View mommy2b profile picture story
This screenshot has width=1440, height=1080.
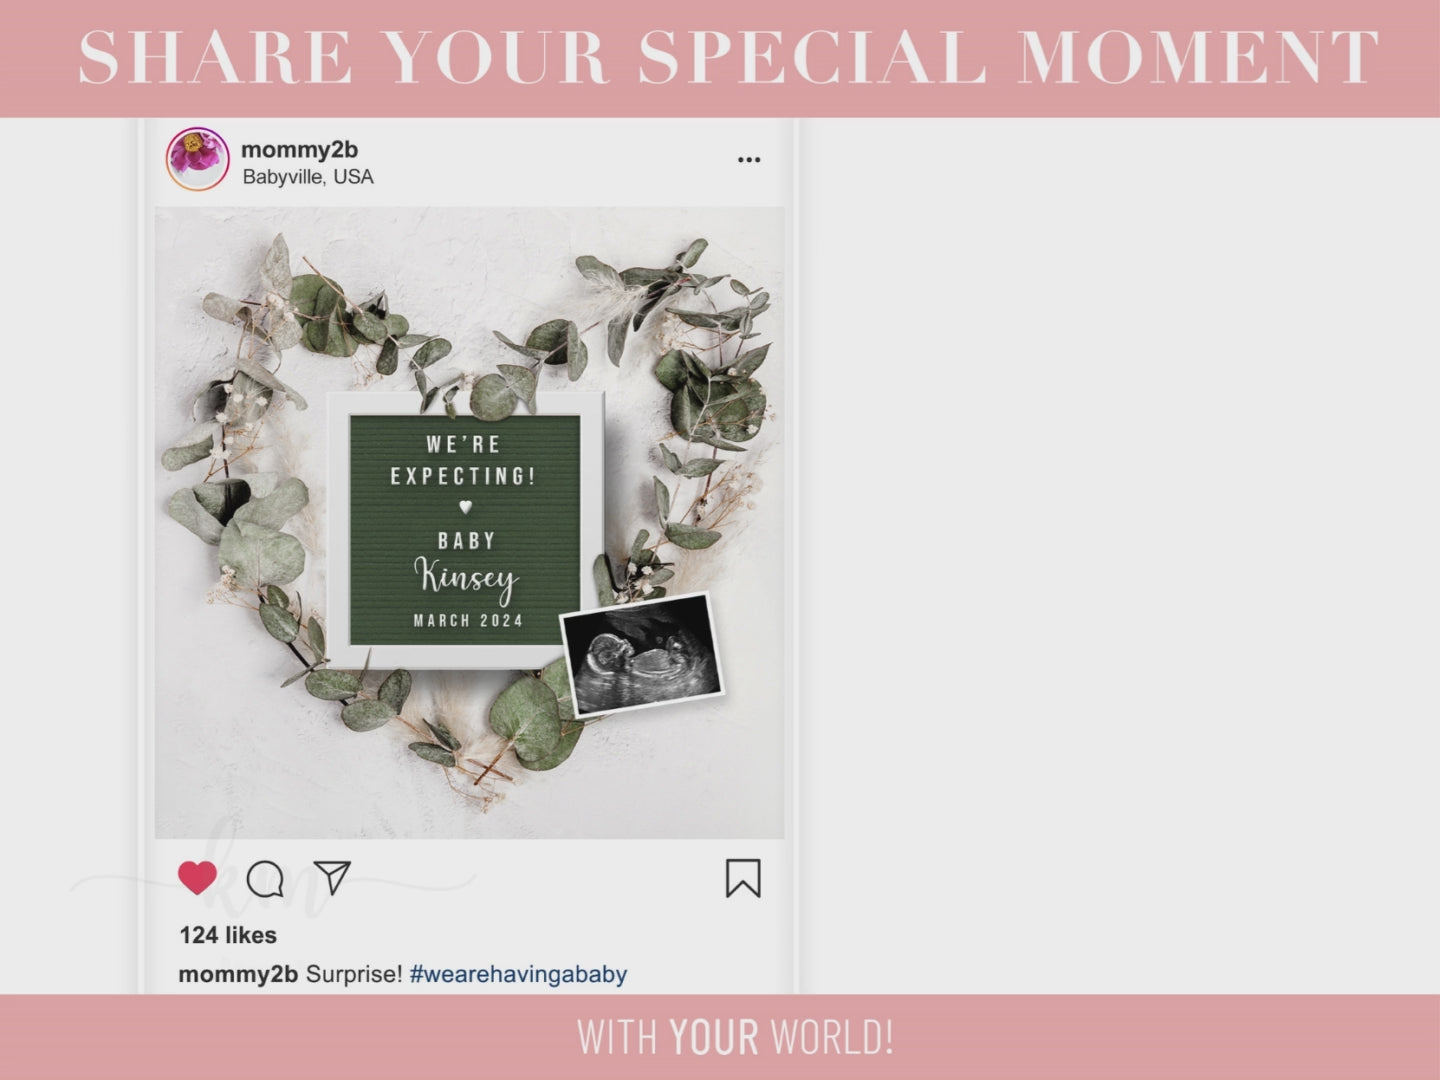(x=198, y=159)
